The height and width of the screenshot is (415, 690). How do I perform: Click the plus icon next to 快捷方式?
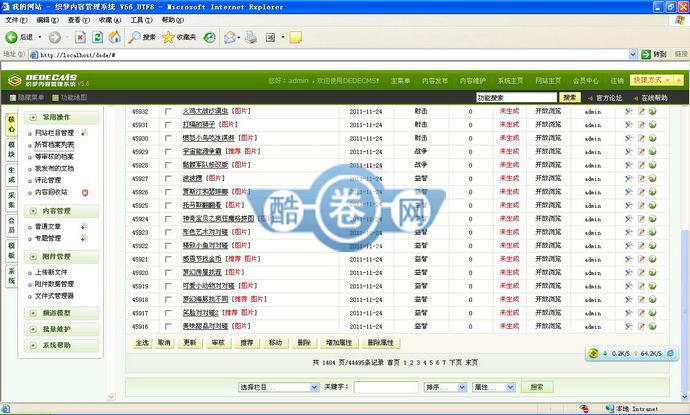[678, 80]
